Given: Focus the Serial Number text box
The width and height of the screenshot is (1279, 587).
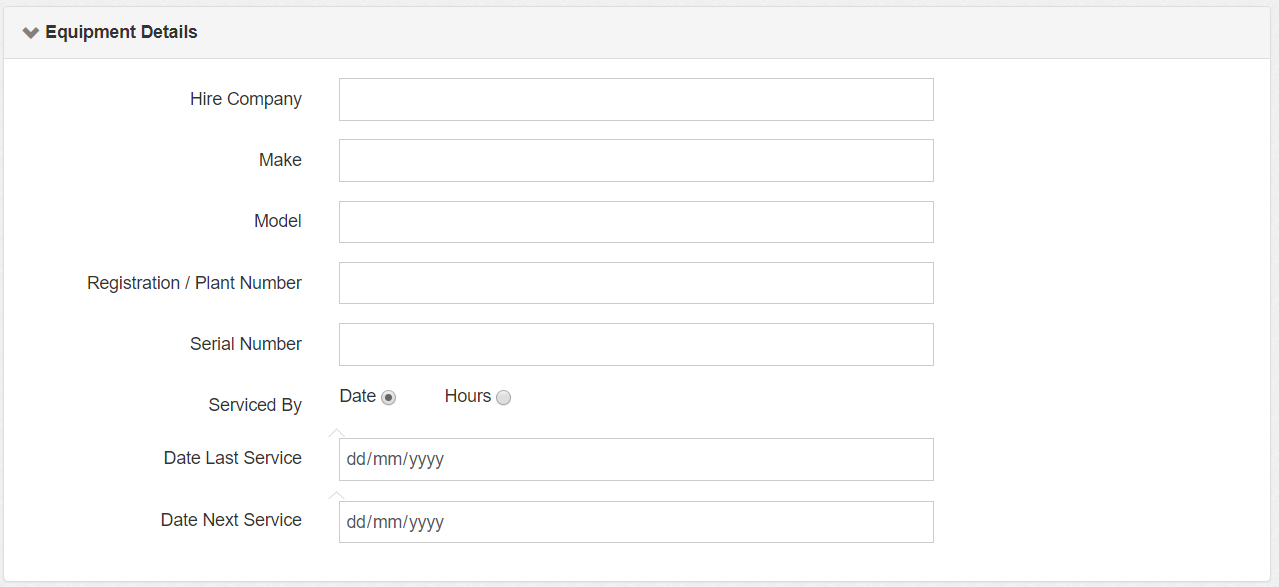Looking at the screenshot, I should pos(636,344).
